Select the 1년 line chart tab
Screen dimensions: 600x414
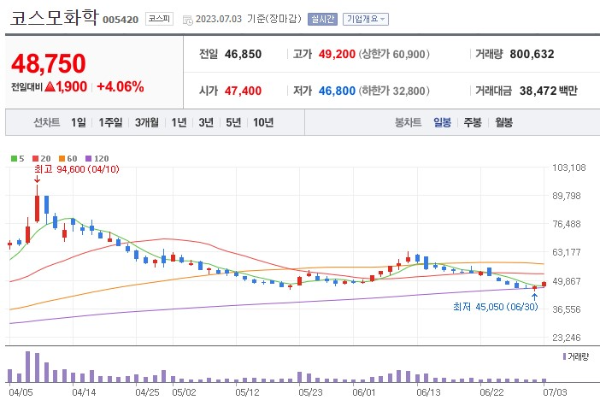tap(179, 122)
